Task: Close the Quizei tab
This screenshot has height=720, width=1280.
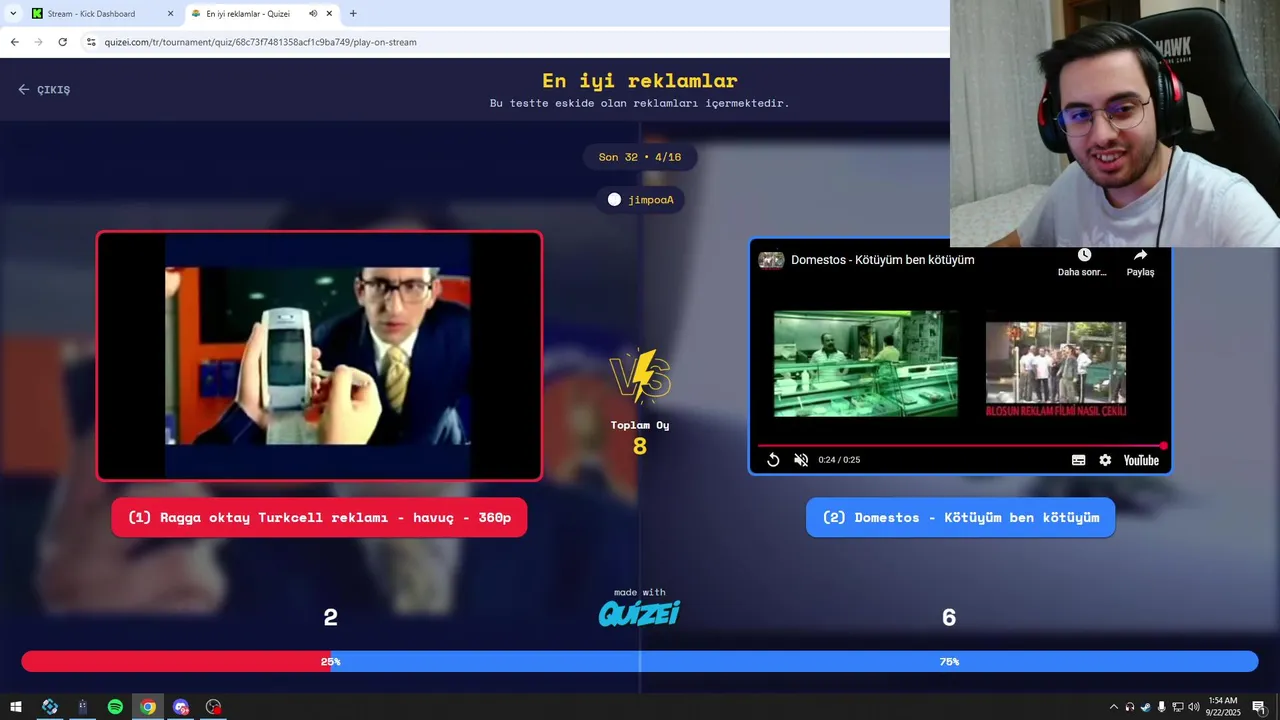Action: (329, 14)
